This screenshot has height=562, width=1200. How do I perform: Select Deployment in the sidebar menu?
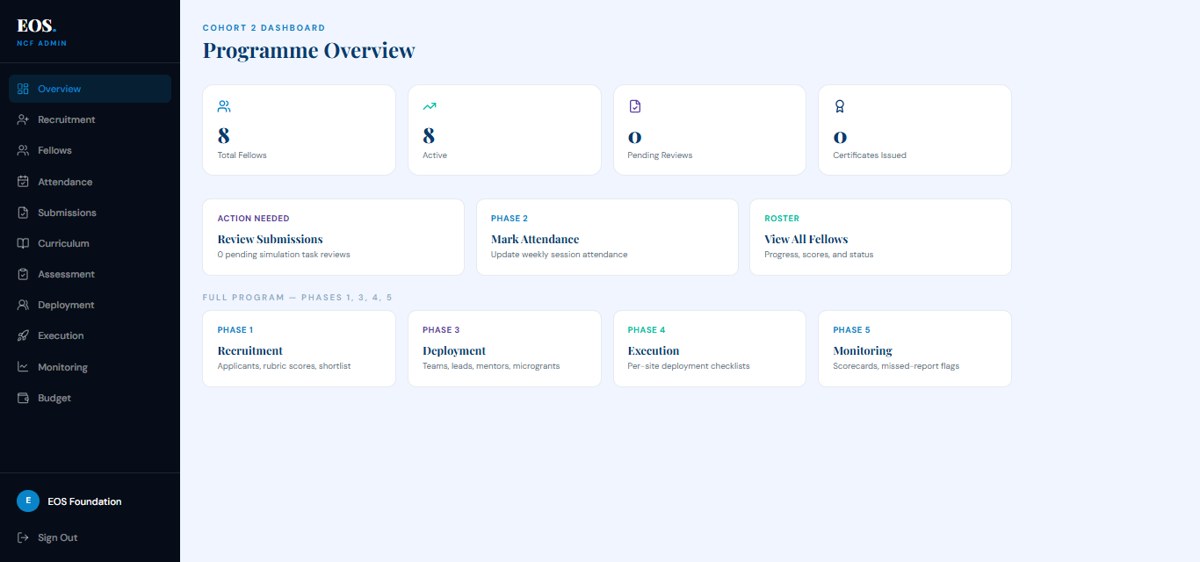tap(90, 305)
